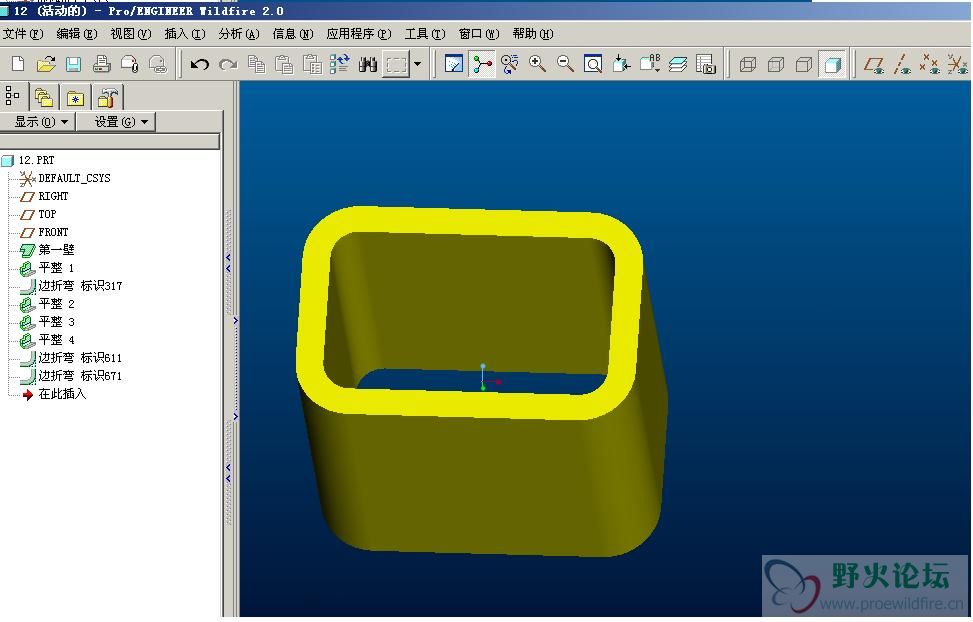The height and width of the screenshot is (622, 973).
Task: Select 第一壁 feature in model tree
Action: pyautogui.click(x=56, y=250)
